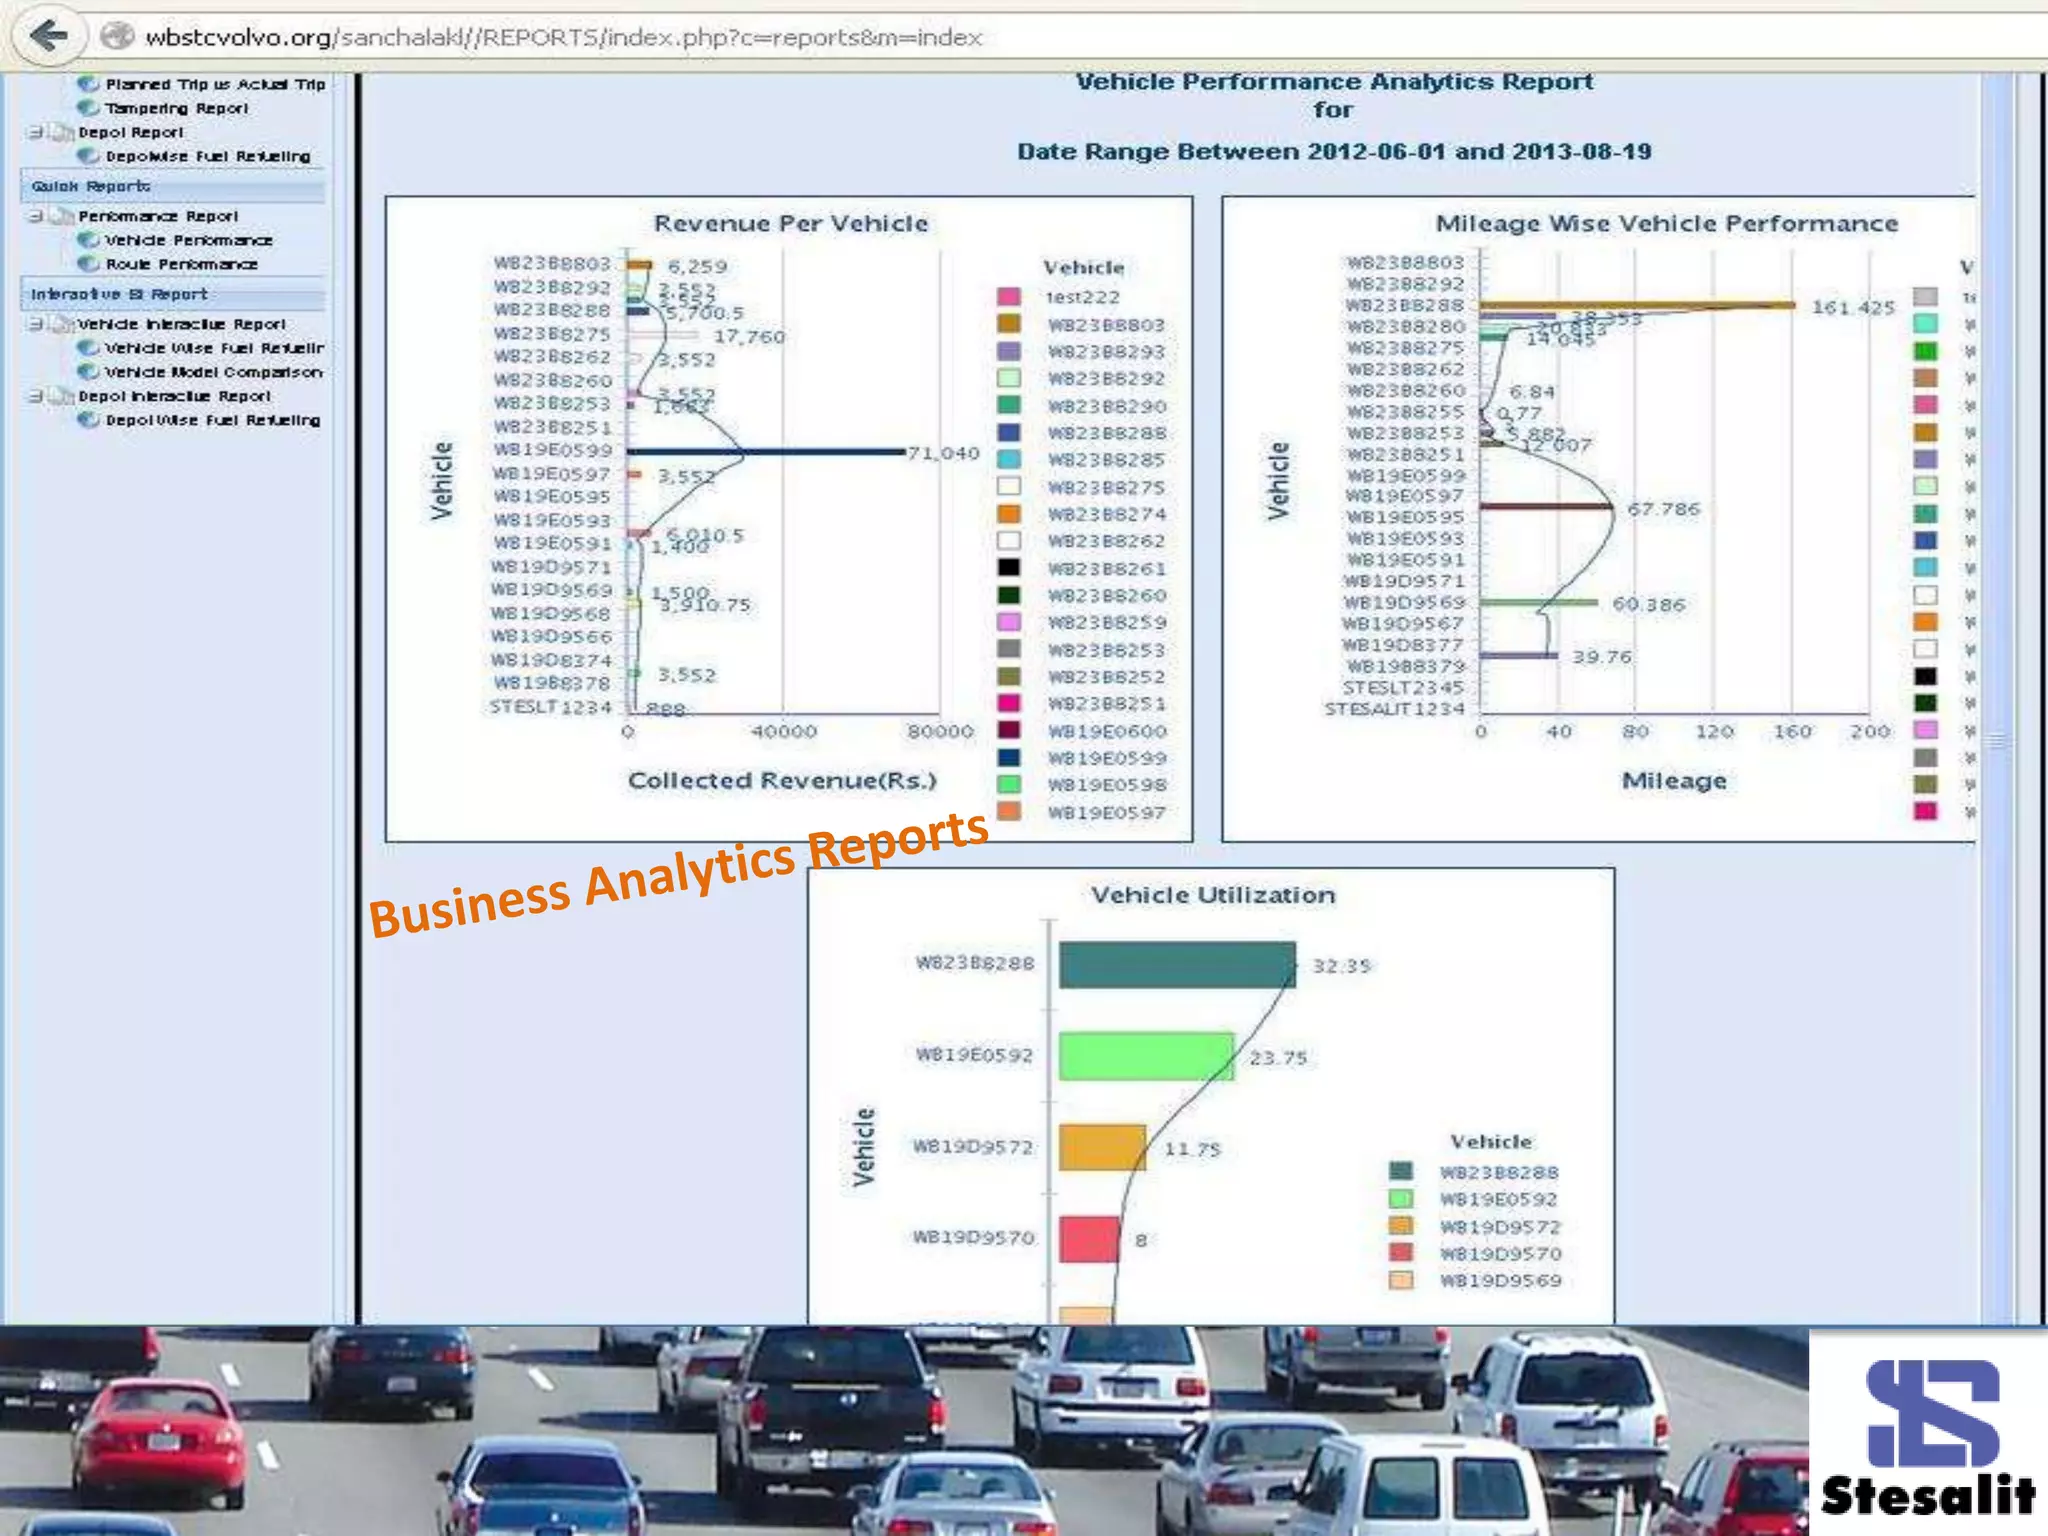Collapse the Performance Report tree node
This screenshot has width=2048, height=1536.
point(36,216)
